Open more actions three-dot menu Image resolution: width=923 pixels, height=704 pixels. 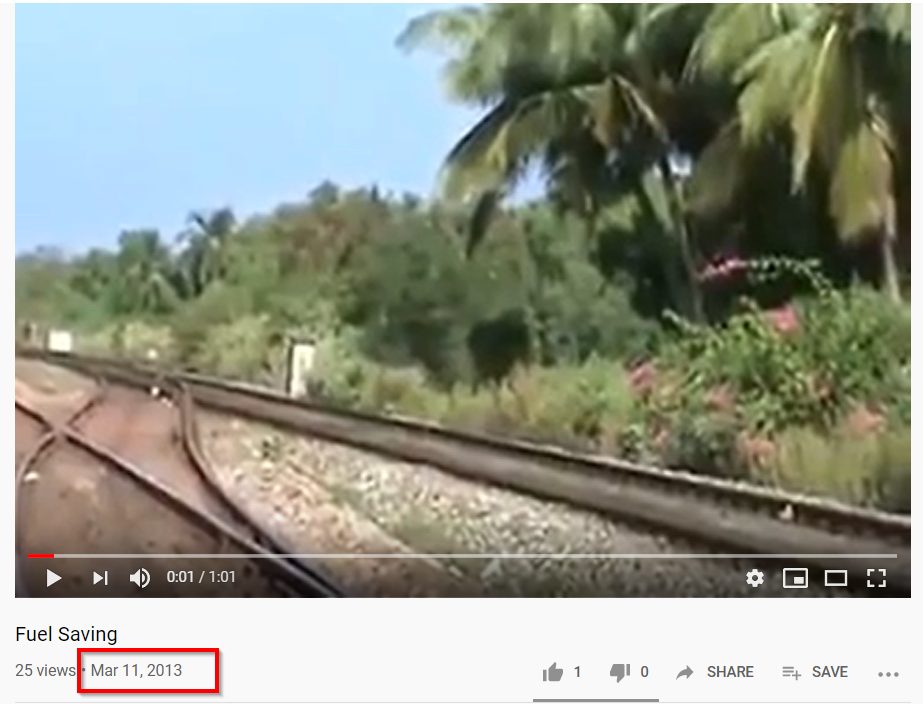[888, 675]
